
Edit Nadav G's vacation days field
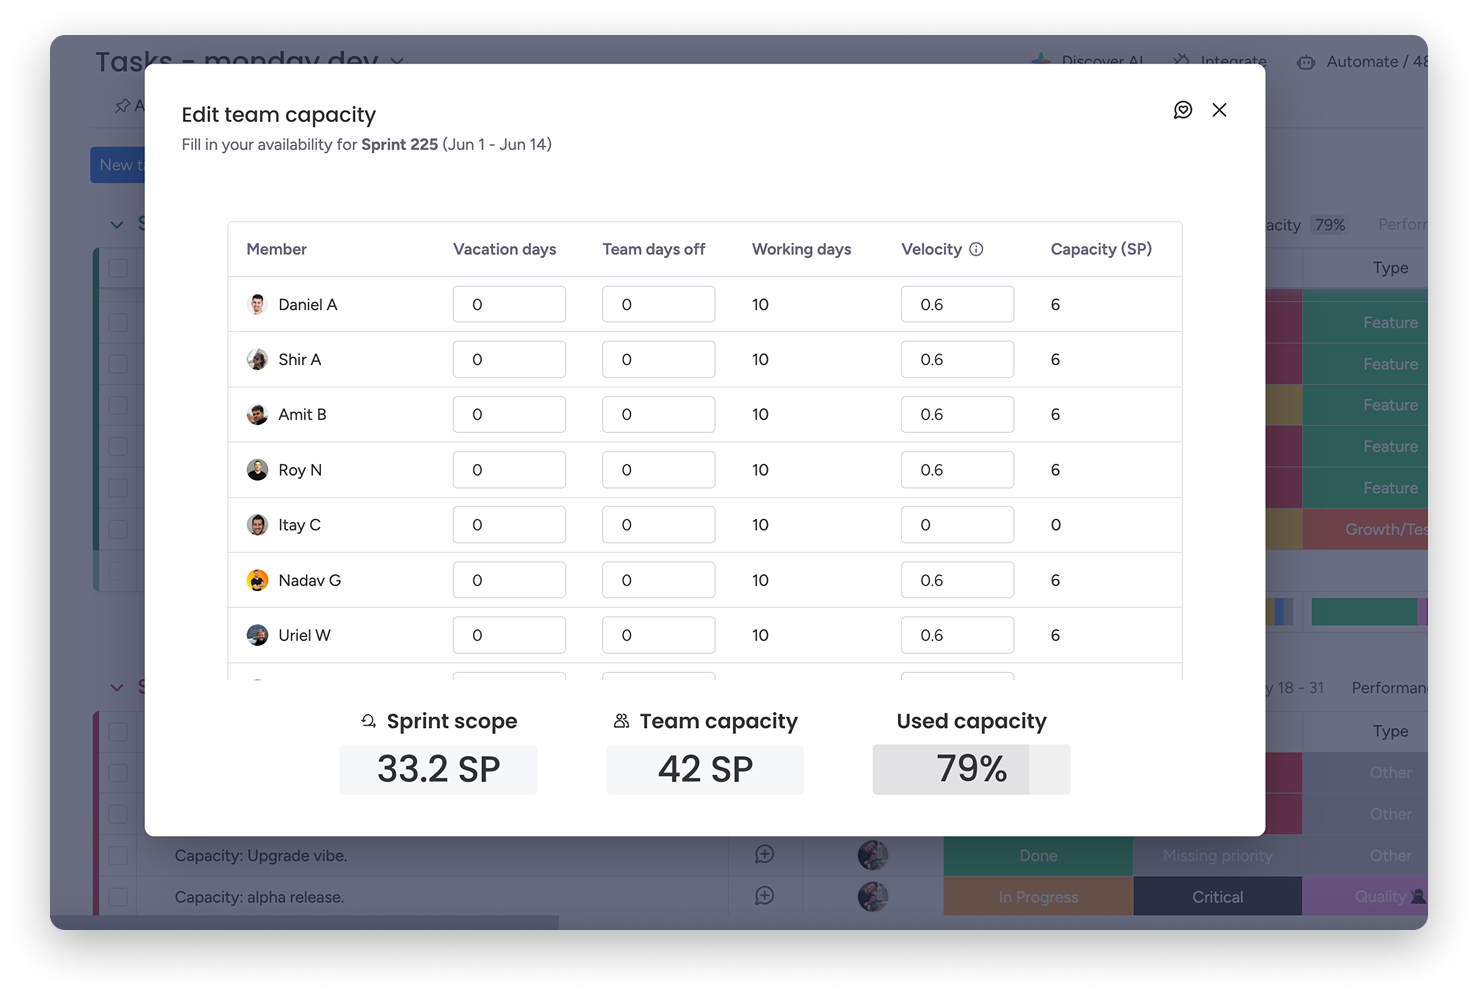click(509, 580)
